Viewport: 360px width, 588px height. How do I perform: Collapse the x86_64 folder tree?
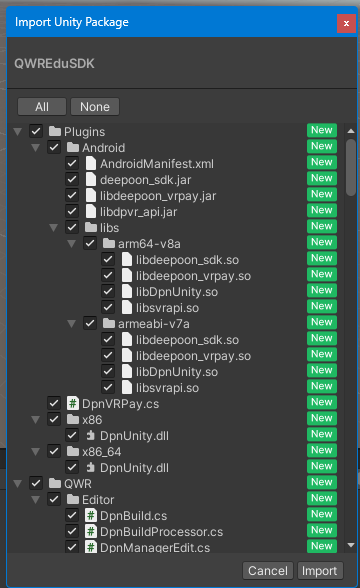(x=35, y=452)
